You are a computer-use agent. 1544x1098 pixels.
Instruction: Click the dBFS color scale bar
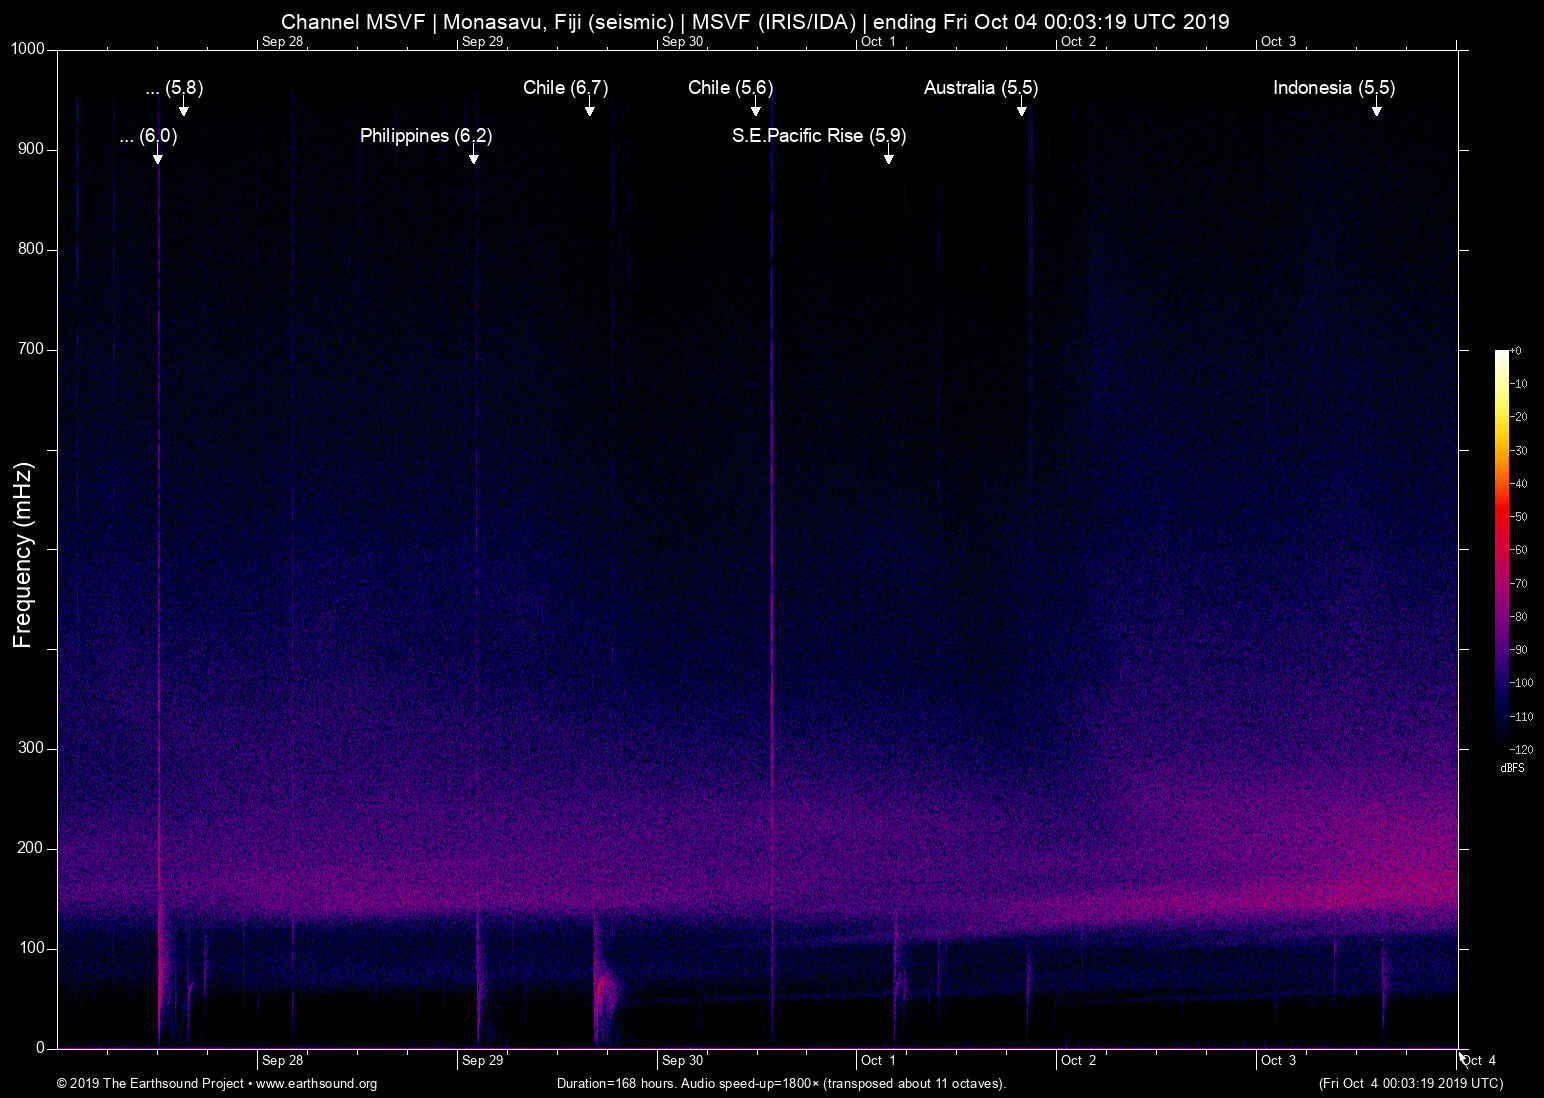click(1502, 549)
